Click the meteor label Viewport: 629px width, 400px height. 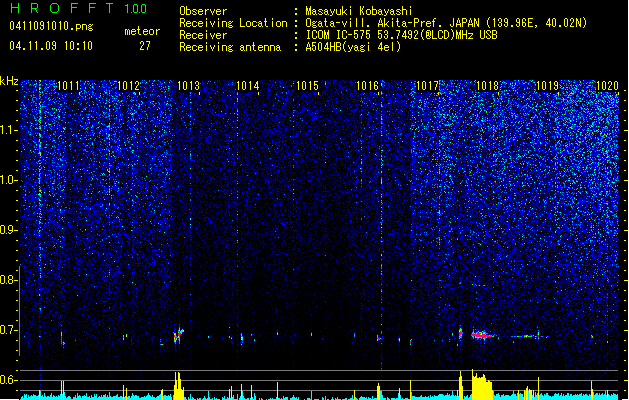[142, 31]
